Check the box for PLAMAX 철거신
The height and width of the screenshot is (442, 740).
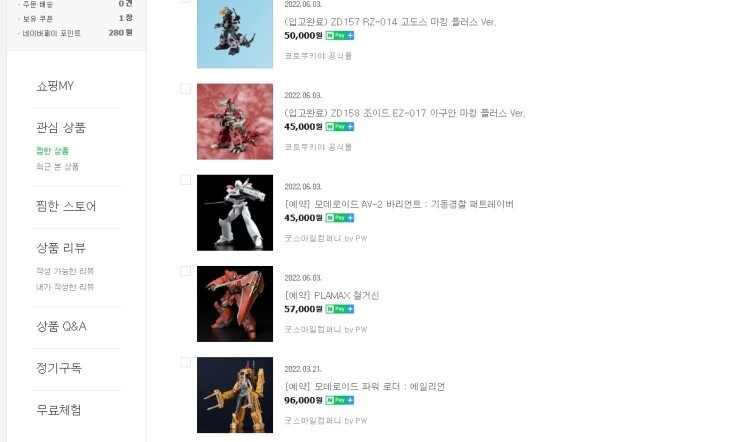(x=185, y=271)
